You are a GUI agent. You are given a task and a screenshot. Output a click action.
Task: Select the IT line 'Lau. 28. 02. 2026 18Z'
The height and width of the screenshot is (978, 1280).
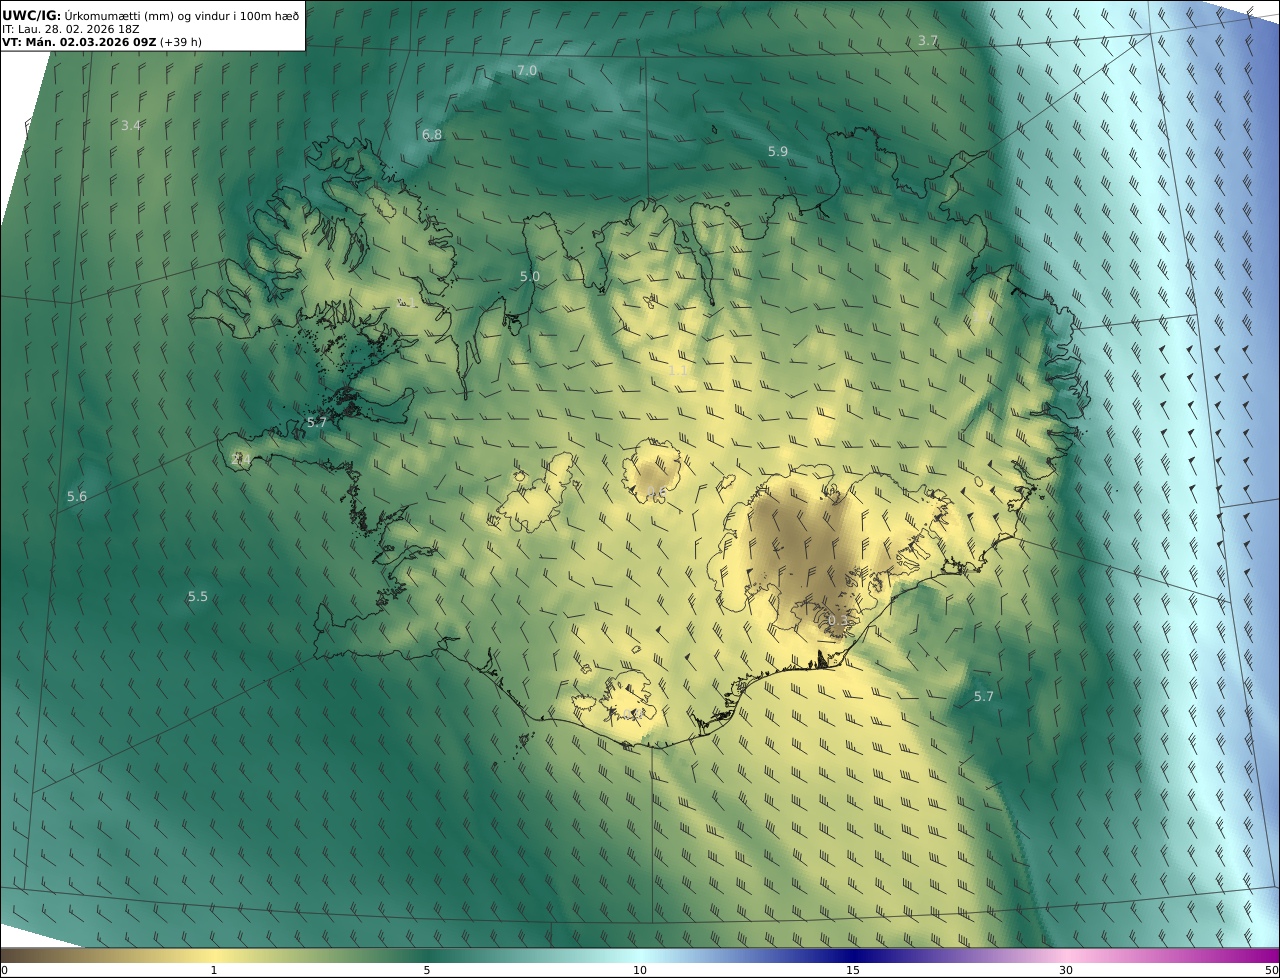79,29
